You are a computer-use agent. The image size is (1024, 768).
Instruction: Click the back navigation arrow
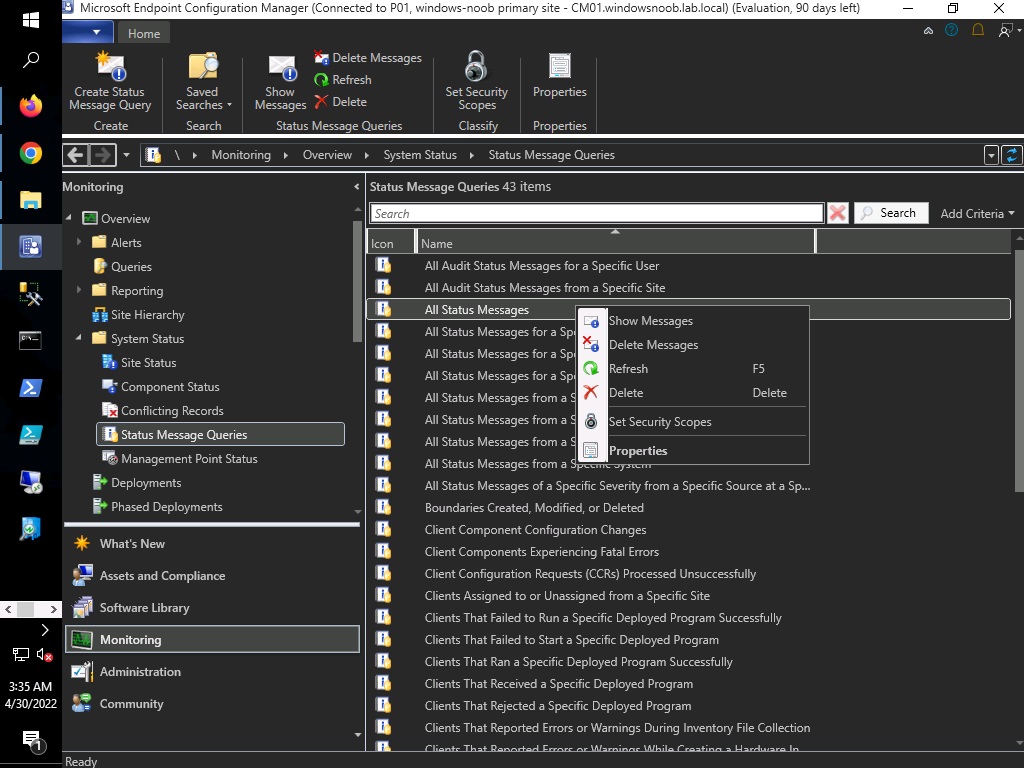76,155
